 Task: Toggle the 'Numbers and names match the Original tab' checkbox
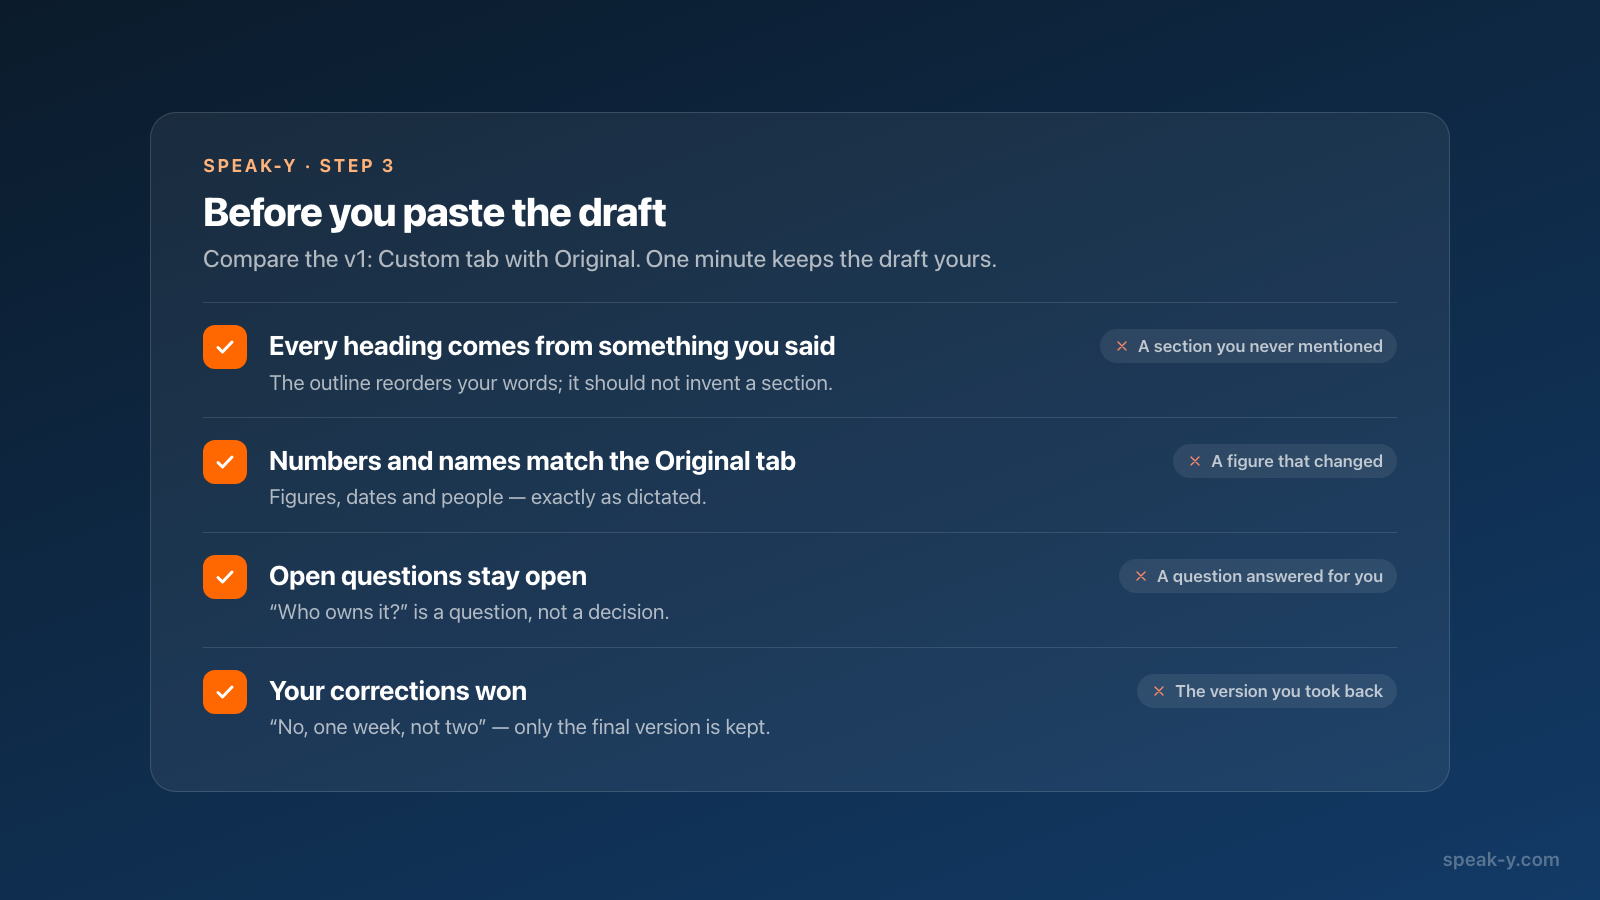coord(225,462)
